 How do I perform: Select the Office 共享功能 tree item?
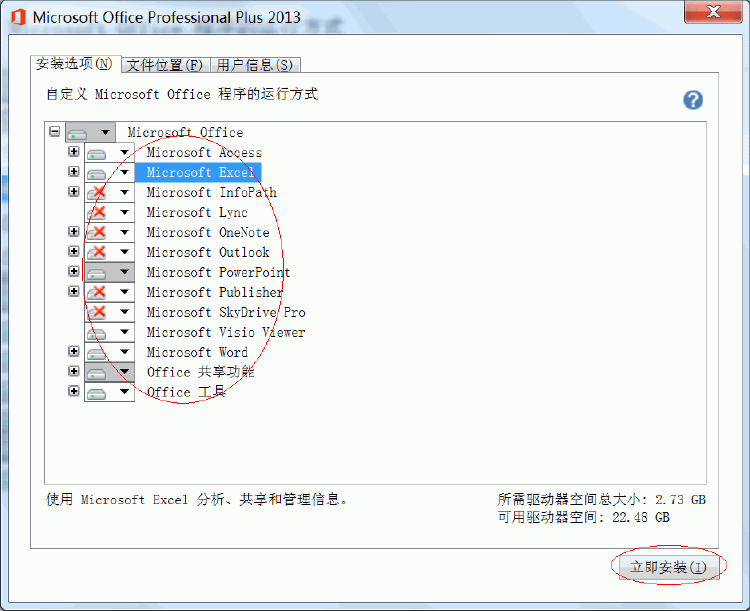click(200, 372)
